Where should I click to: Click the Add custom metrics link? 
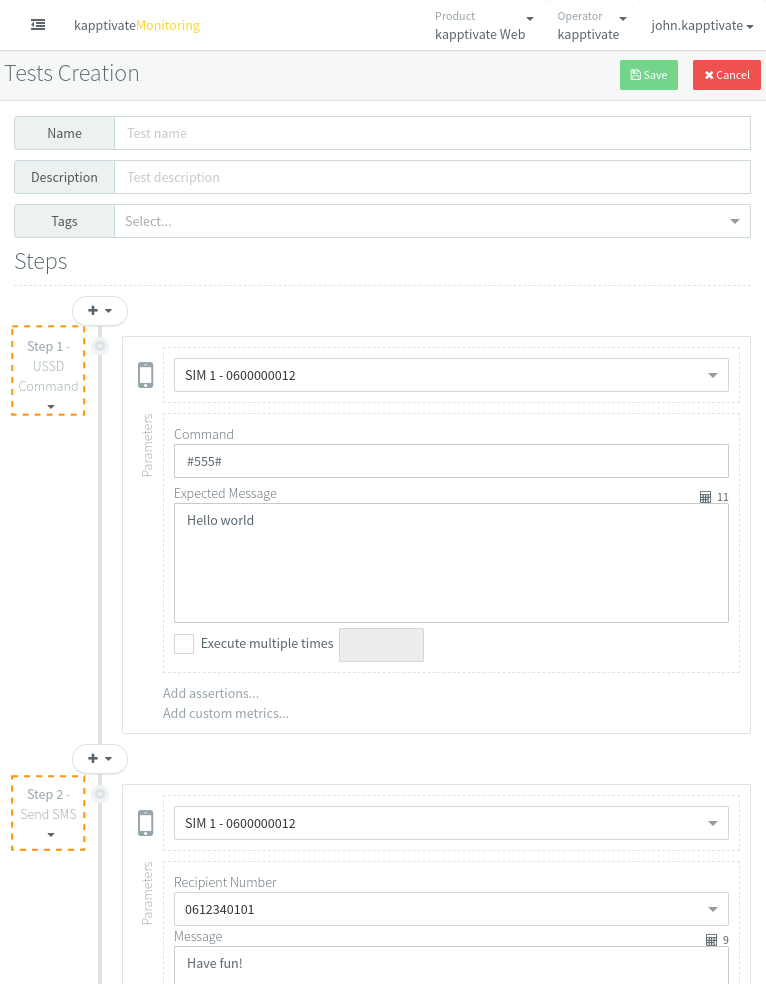tap(226, 713)
